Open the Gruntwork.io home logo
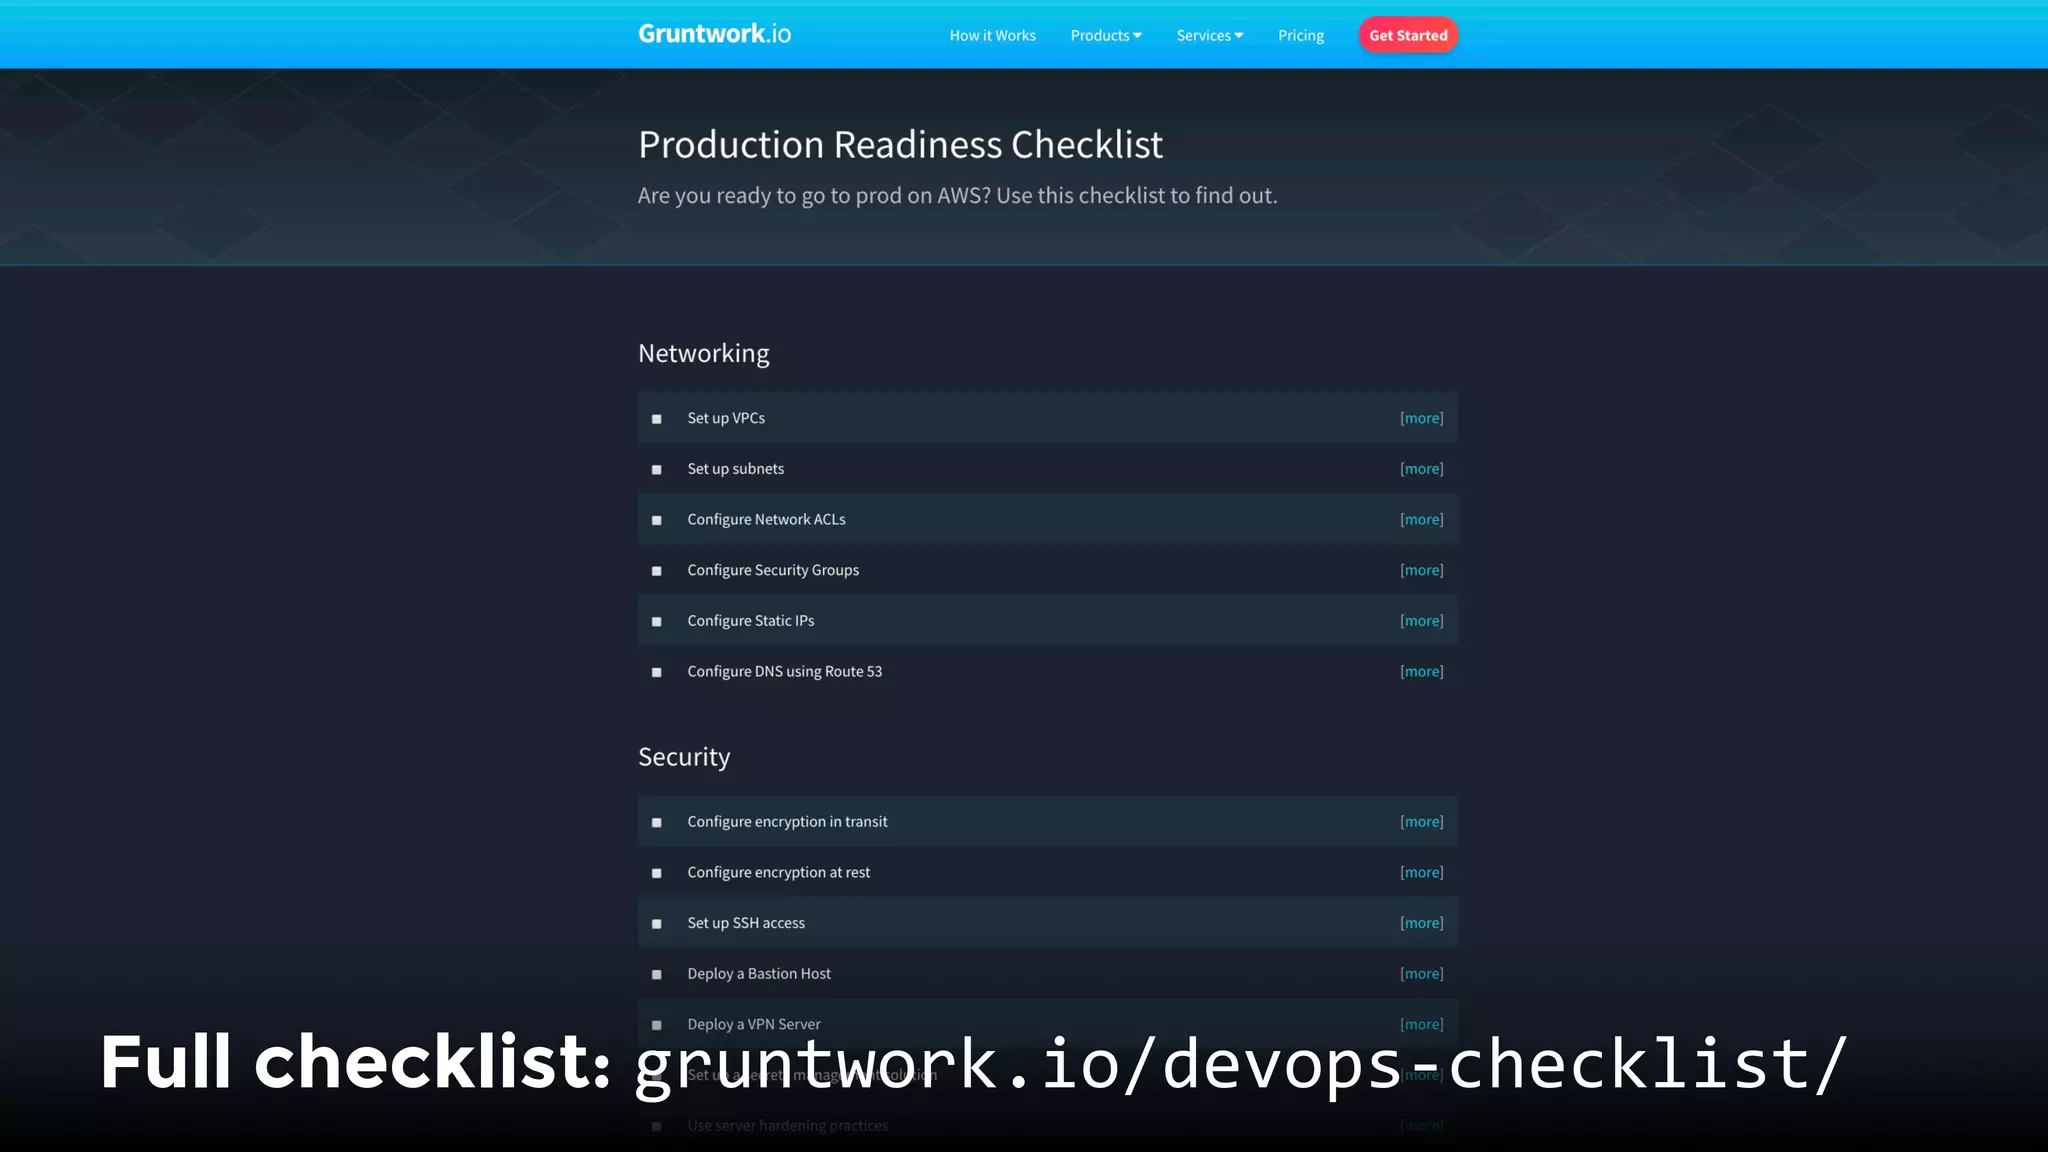The image size is (2048, 1152). click(714, 34)
